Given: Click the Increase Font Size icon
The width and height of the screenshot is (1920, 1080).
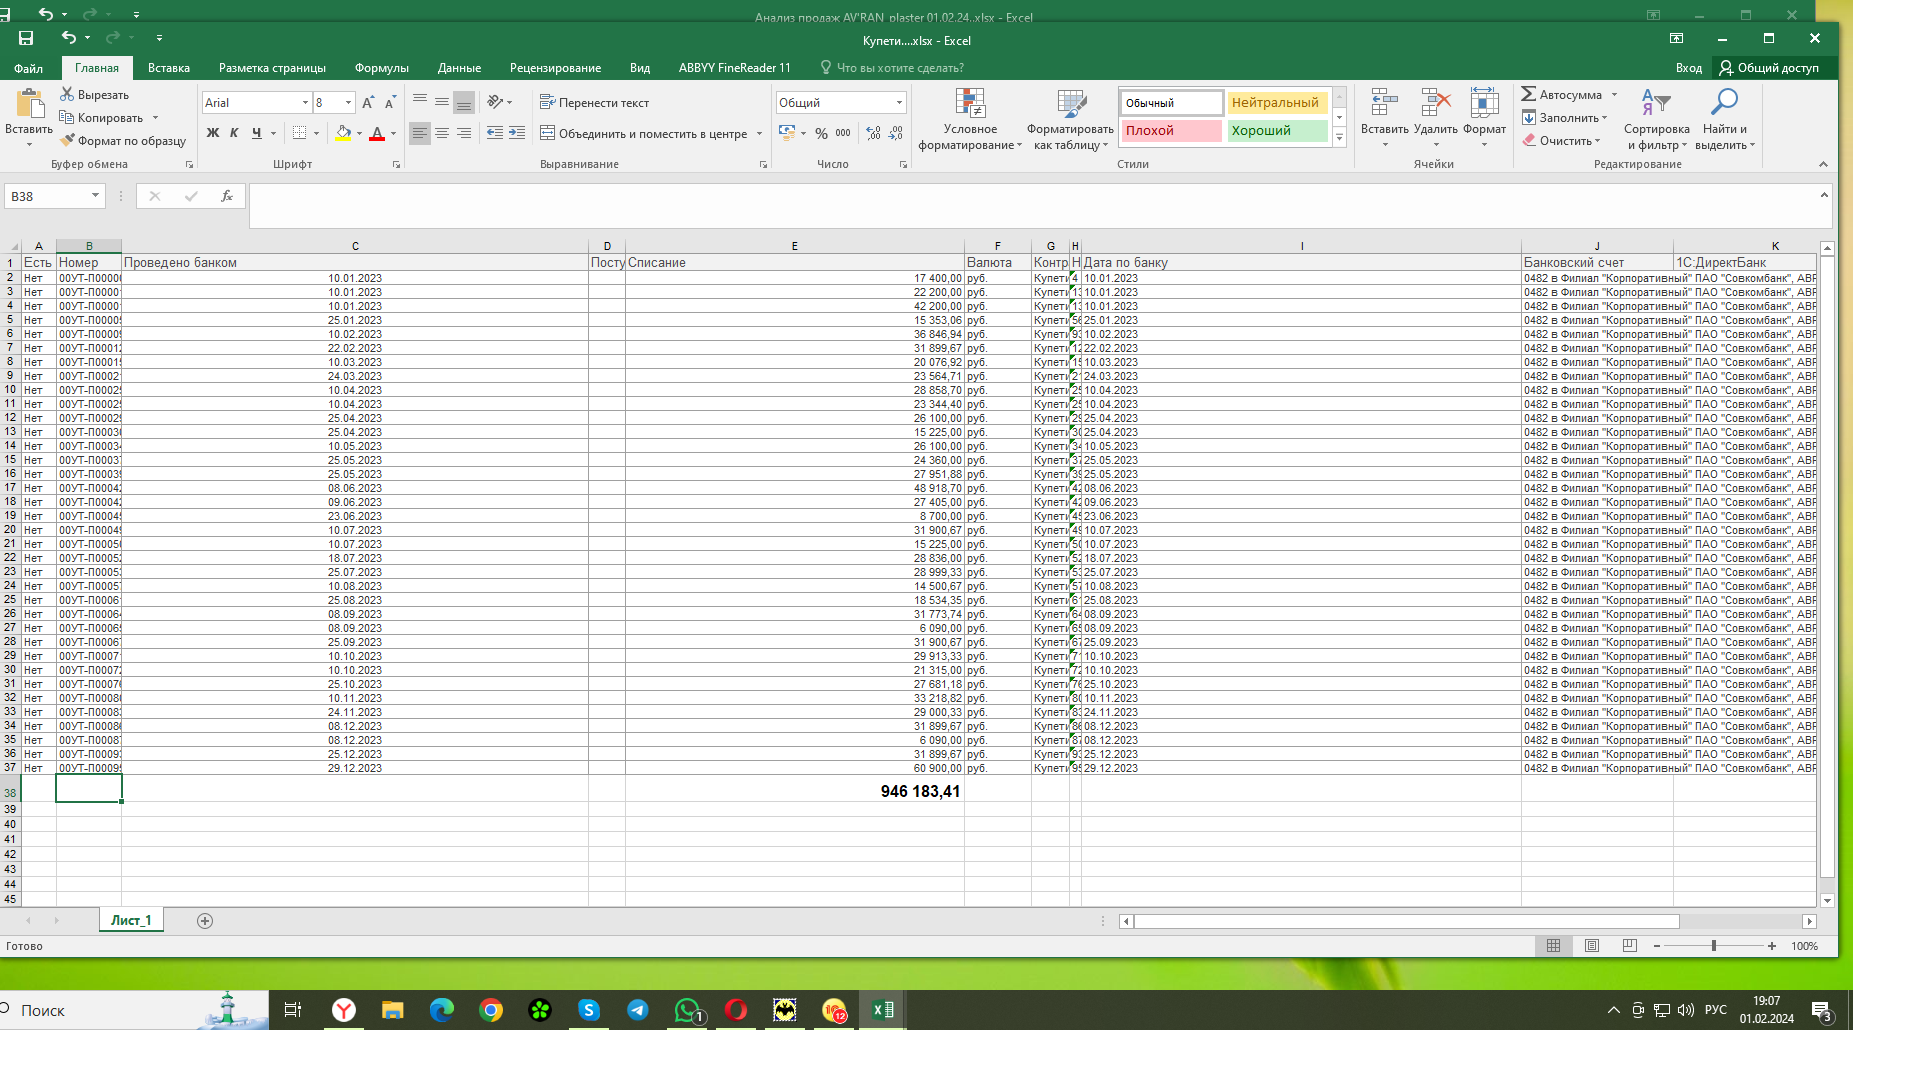Looking at the screenshot, I should 368,103.
